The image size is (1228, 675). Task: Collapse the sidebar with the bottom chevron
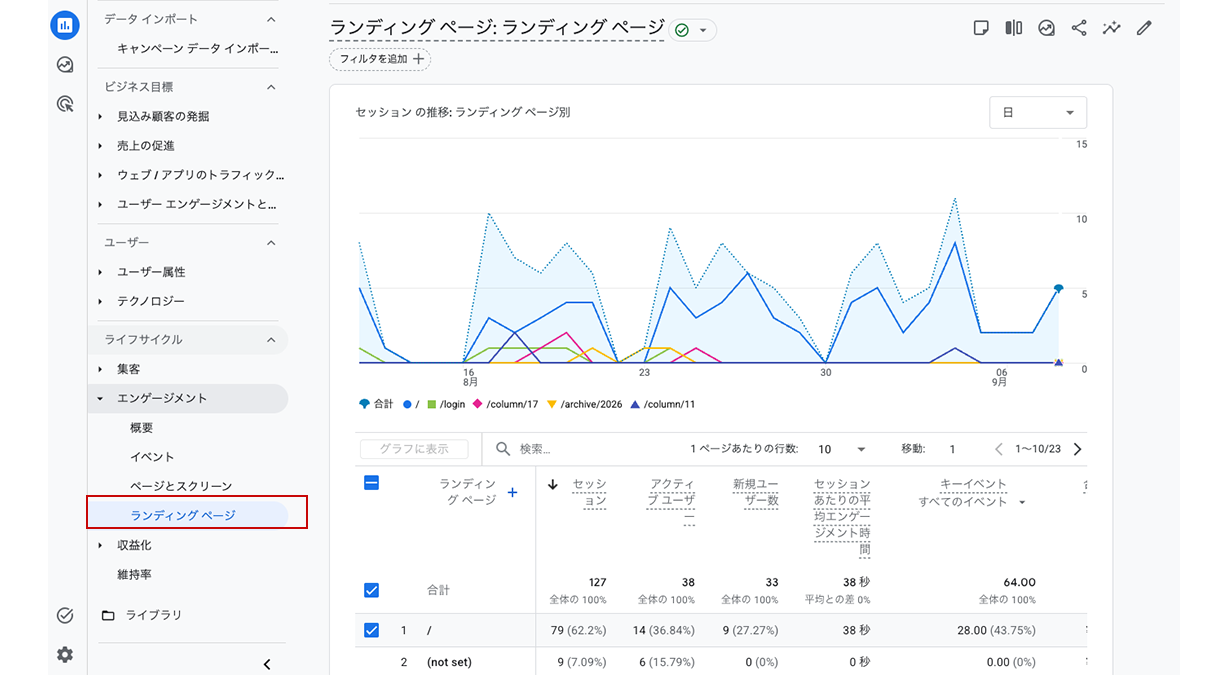(267, 664)
